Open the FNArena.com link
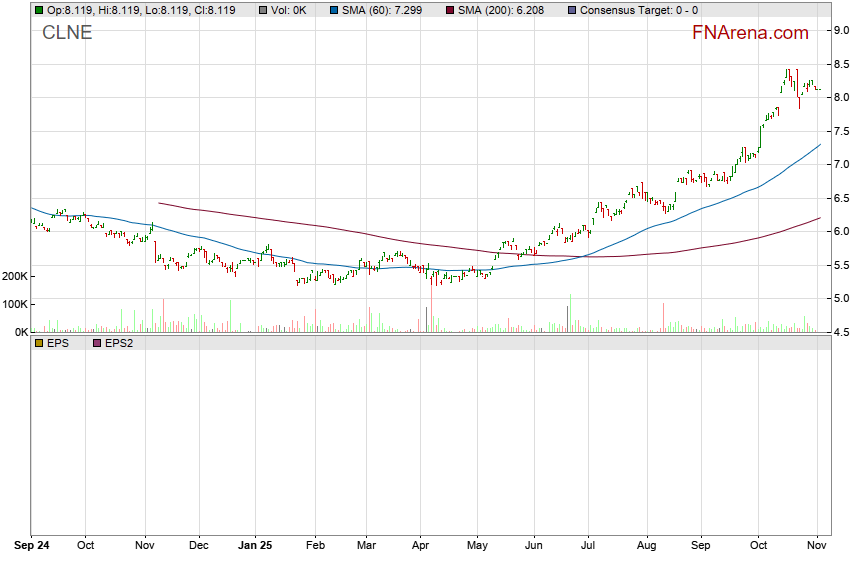This screenshot has width=859, height=566. [x=750, y=33]
